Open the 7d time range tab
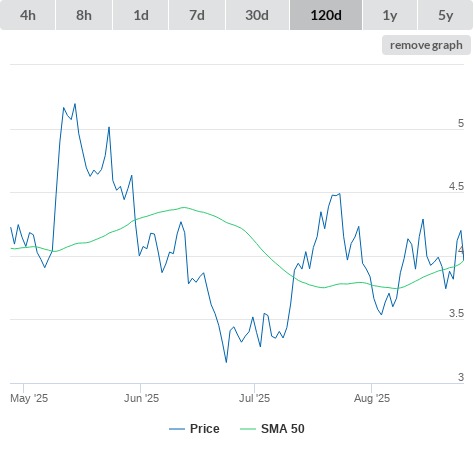474x455 pixels. [x=197, y=15]
